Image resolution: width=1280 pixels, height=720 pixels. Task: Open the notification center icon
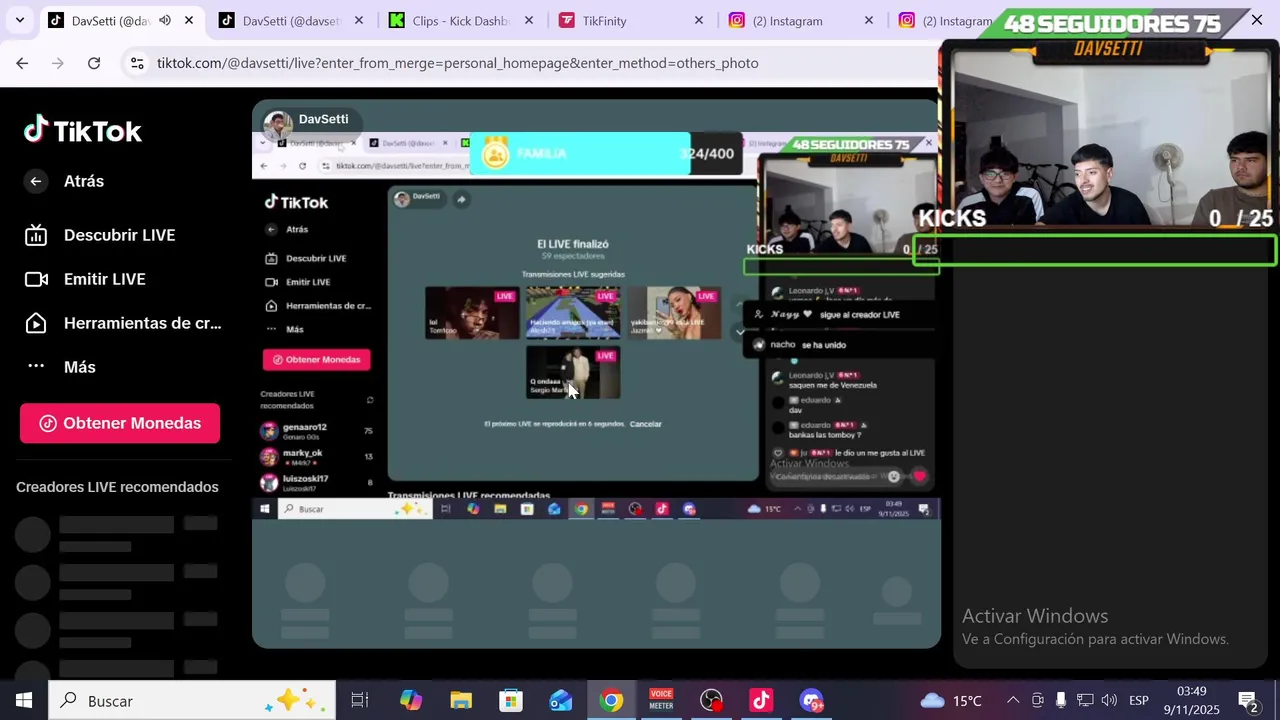pos(1248,700)
